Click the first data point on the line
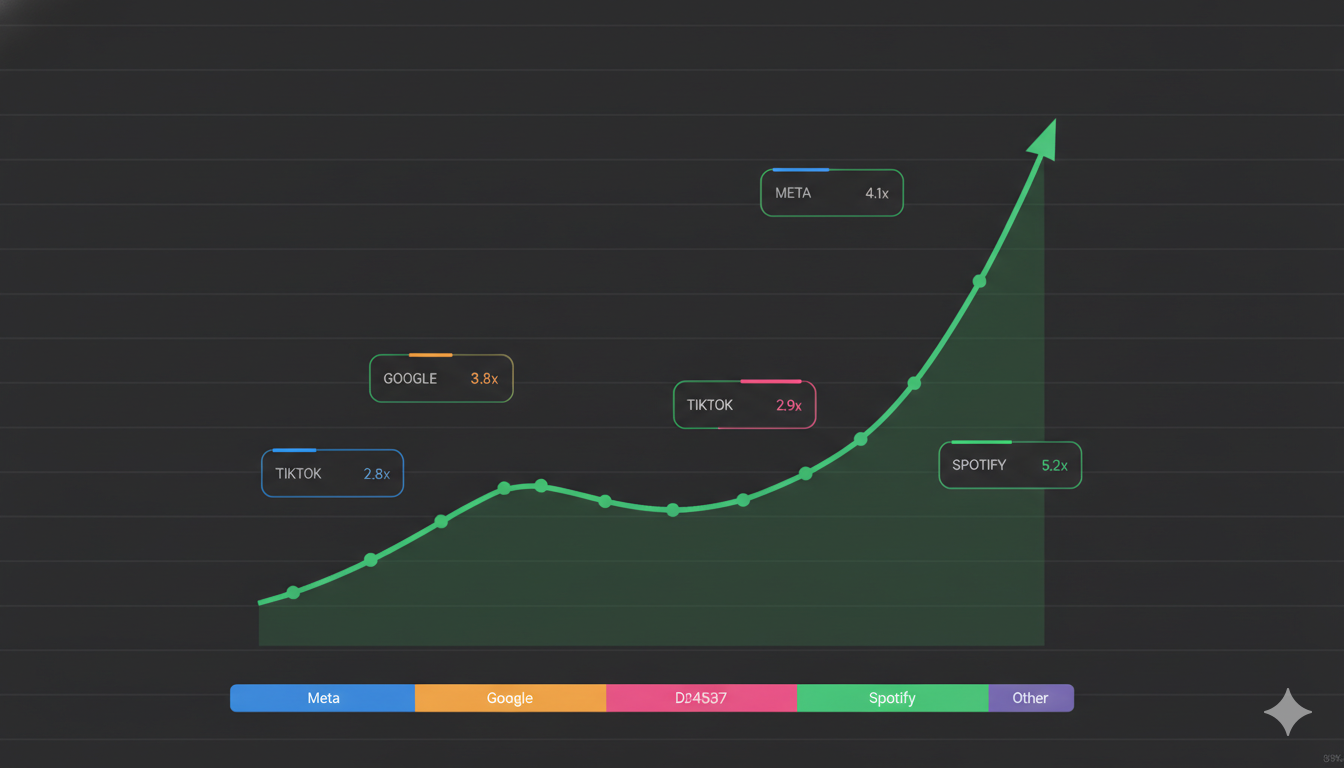 pos(293,593)
